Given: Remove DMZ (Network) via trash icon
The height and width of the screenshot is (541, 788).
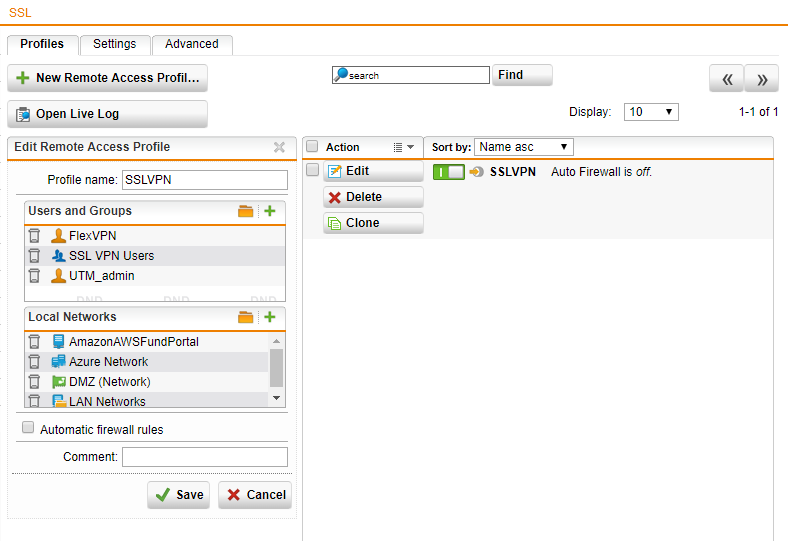Looking at the screenshot, I should tap(34, 382).
